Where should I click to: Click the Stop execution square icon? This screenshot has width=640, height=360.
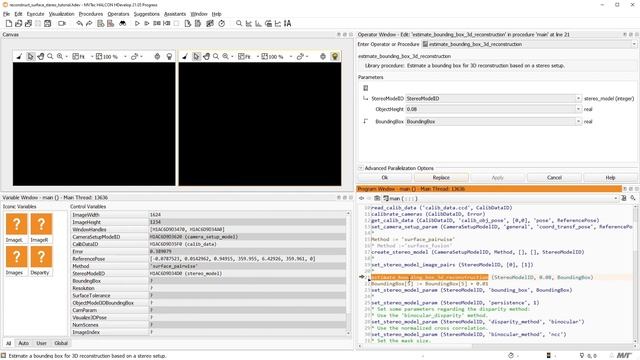(176, 24)
